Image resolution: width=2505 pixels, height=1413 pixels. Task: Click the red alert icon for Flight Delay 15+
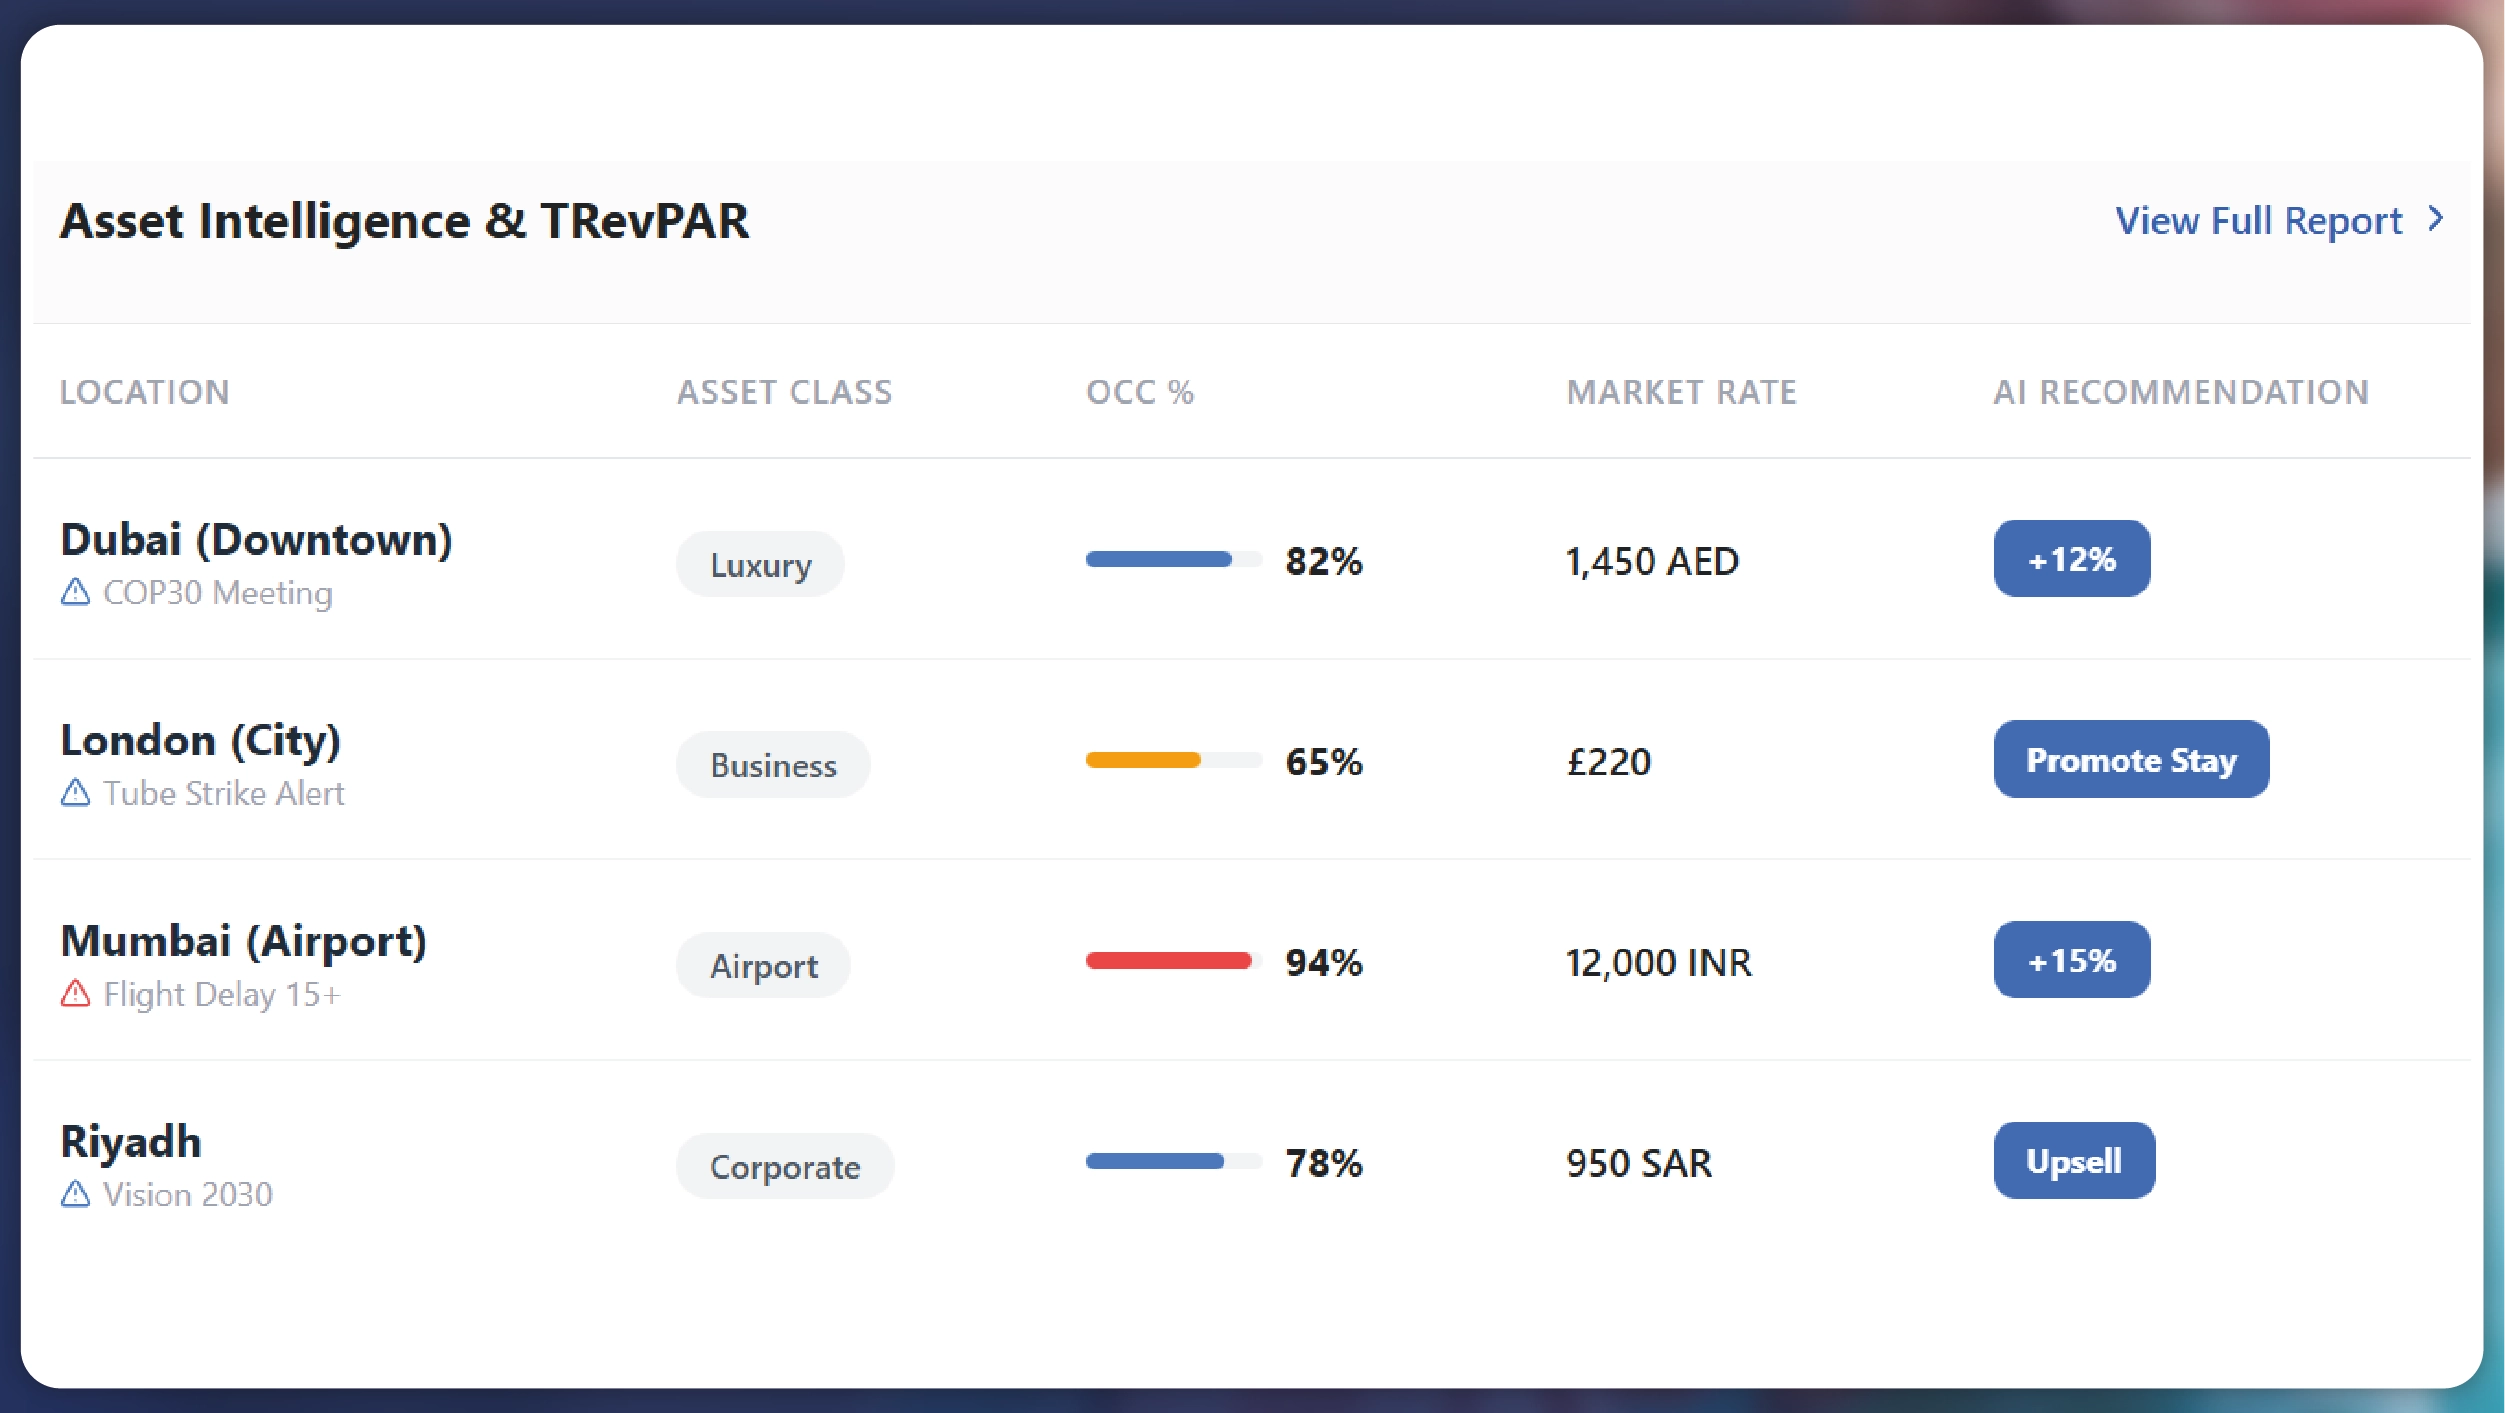(x=76, y=994)
